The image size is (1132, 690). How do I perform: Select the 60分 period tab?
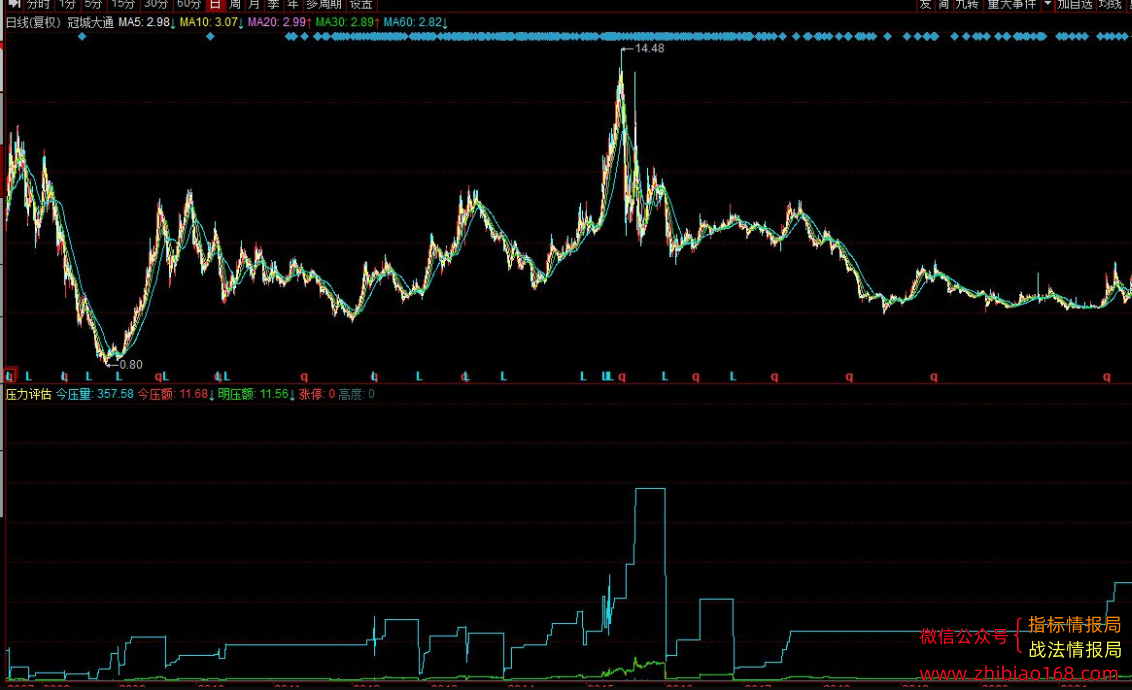coord(189,4)
